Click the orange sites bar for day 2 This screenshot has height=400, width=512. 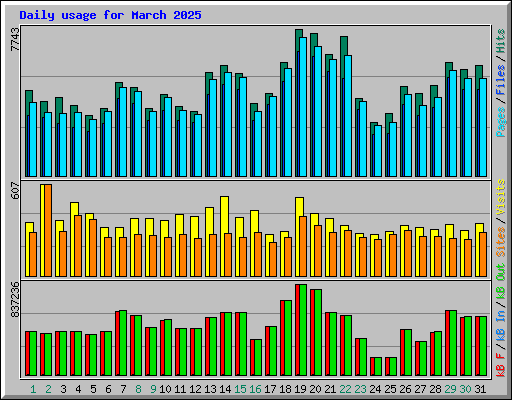click(x=48, y=230)
